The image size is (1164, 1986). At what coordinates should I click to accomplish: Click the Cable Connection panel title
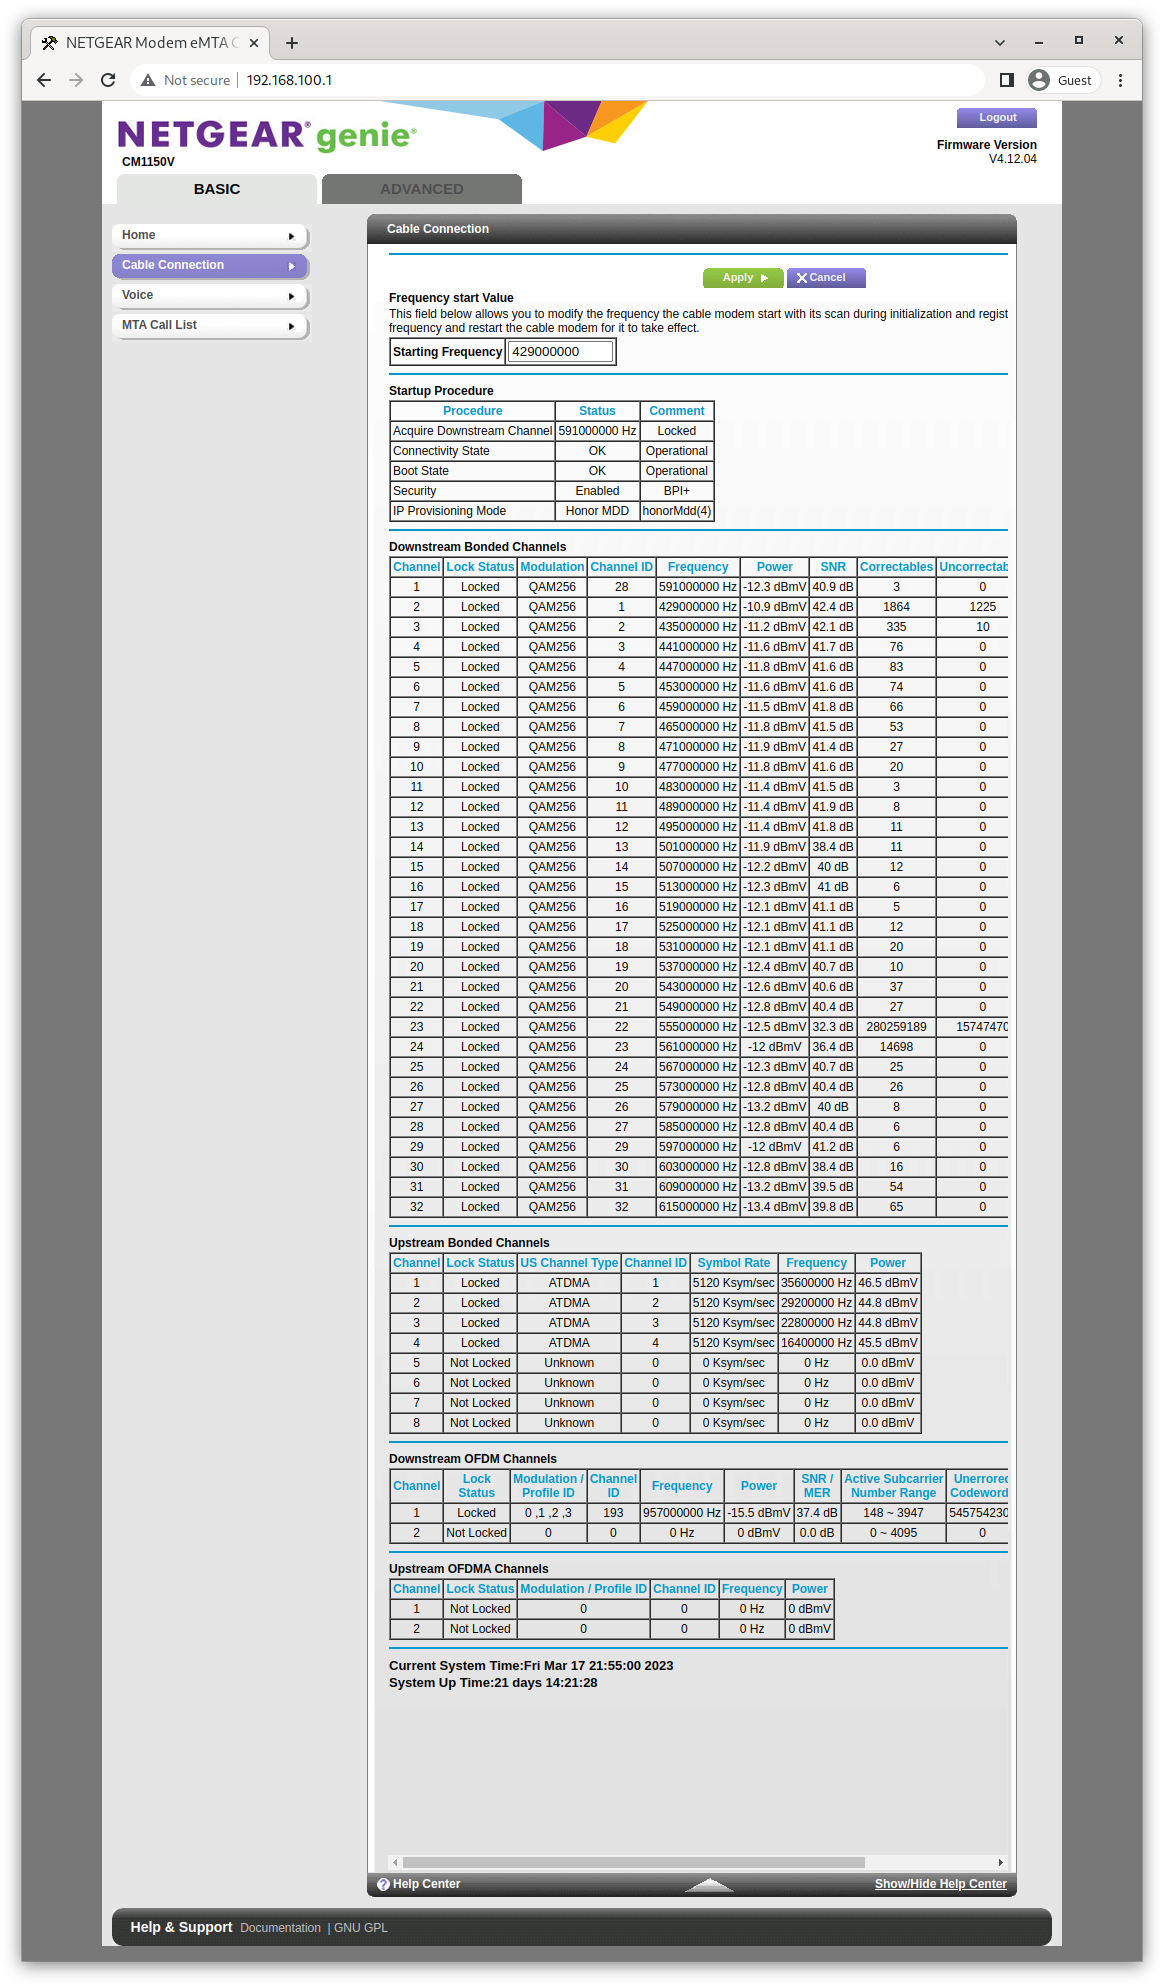click(x=438, y=229)
